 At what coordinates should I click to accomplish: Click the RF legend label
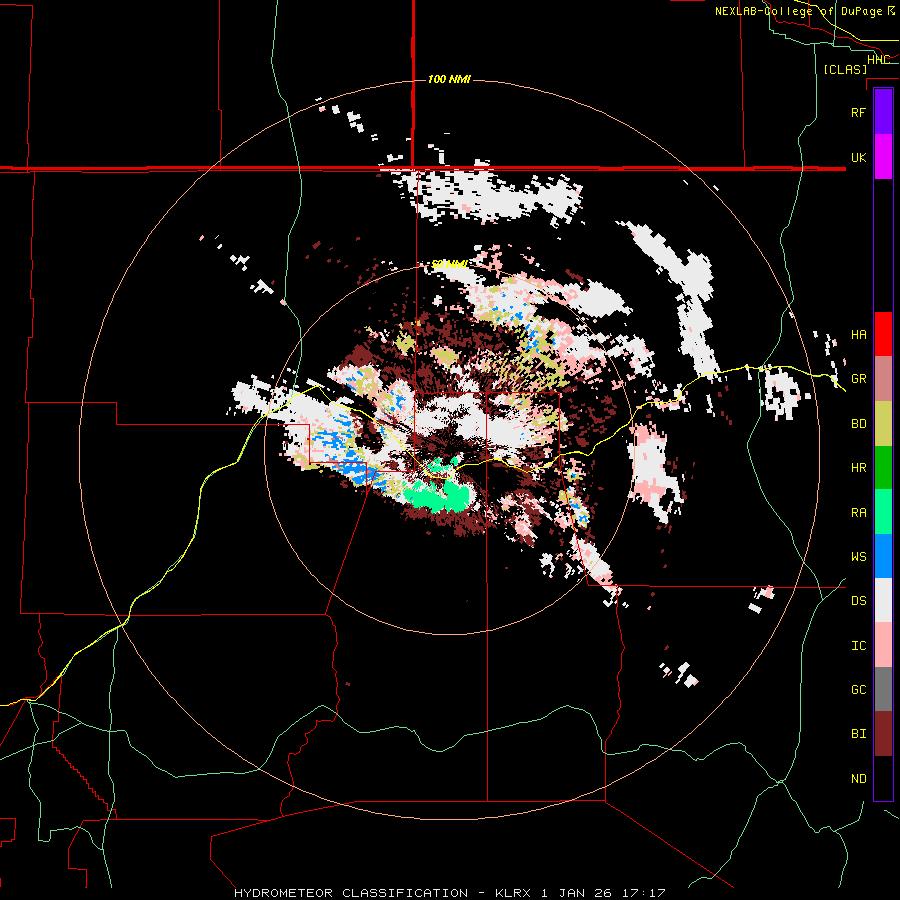pos(858,112)
